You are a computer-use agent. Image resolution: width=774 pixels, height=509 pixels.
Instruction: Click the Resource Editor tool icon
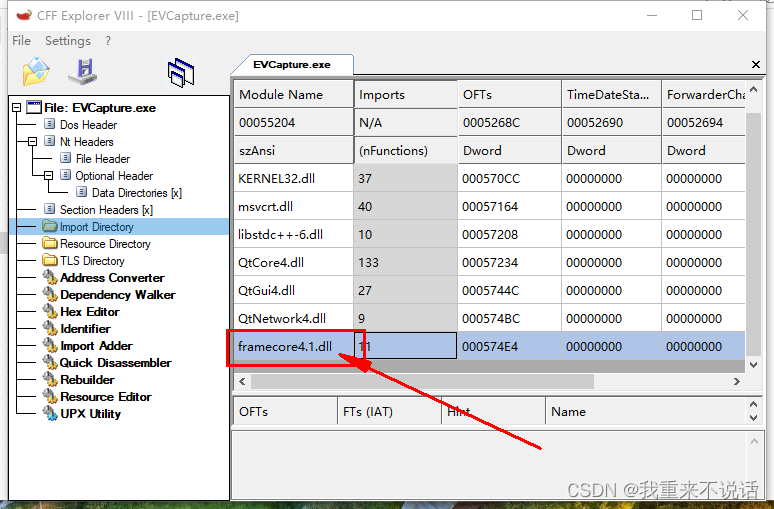[x=50, y=396]
